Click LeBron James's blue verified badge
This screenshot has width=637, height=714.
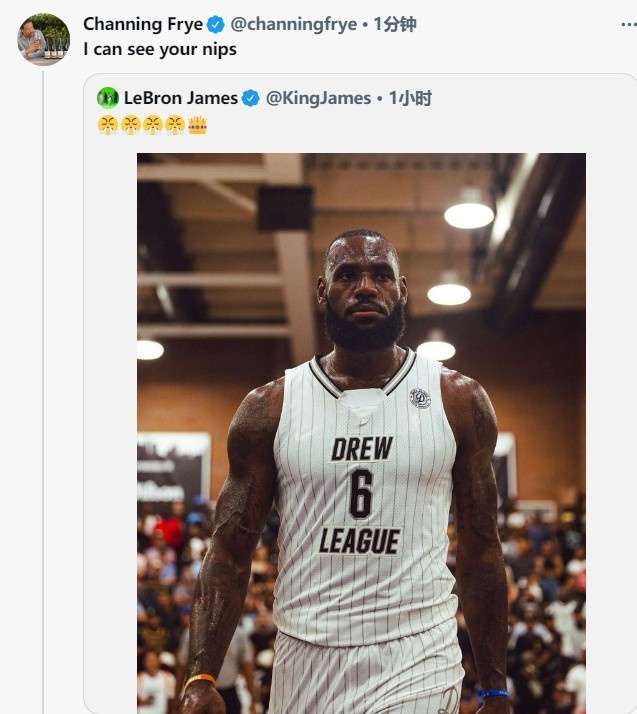tap(251, 98)
